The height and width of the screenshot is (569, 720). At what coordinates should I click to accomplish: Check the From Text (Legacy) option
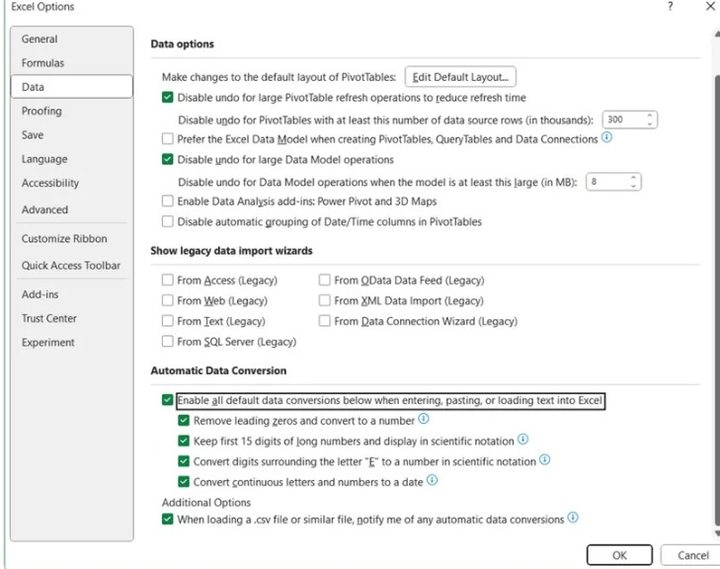click(x=168, y=321)
